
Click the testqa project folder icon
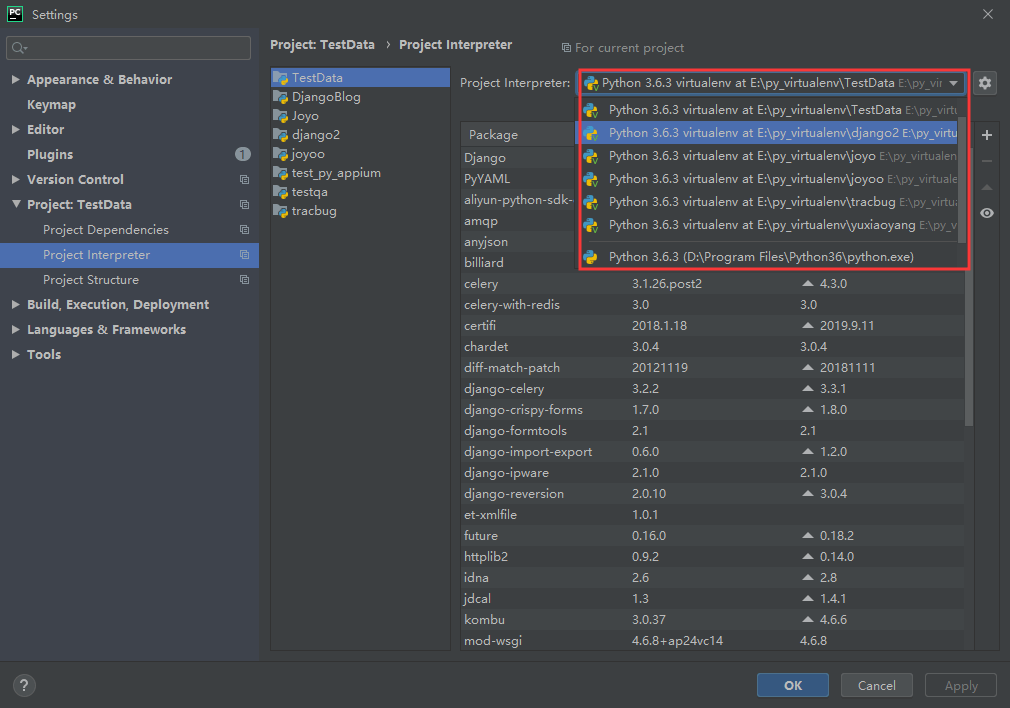tap(280, 192)
